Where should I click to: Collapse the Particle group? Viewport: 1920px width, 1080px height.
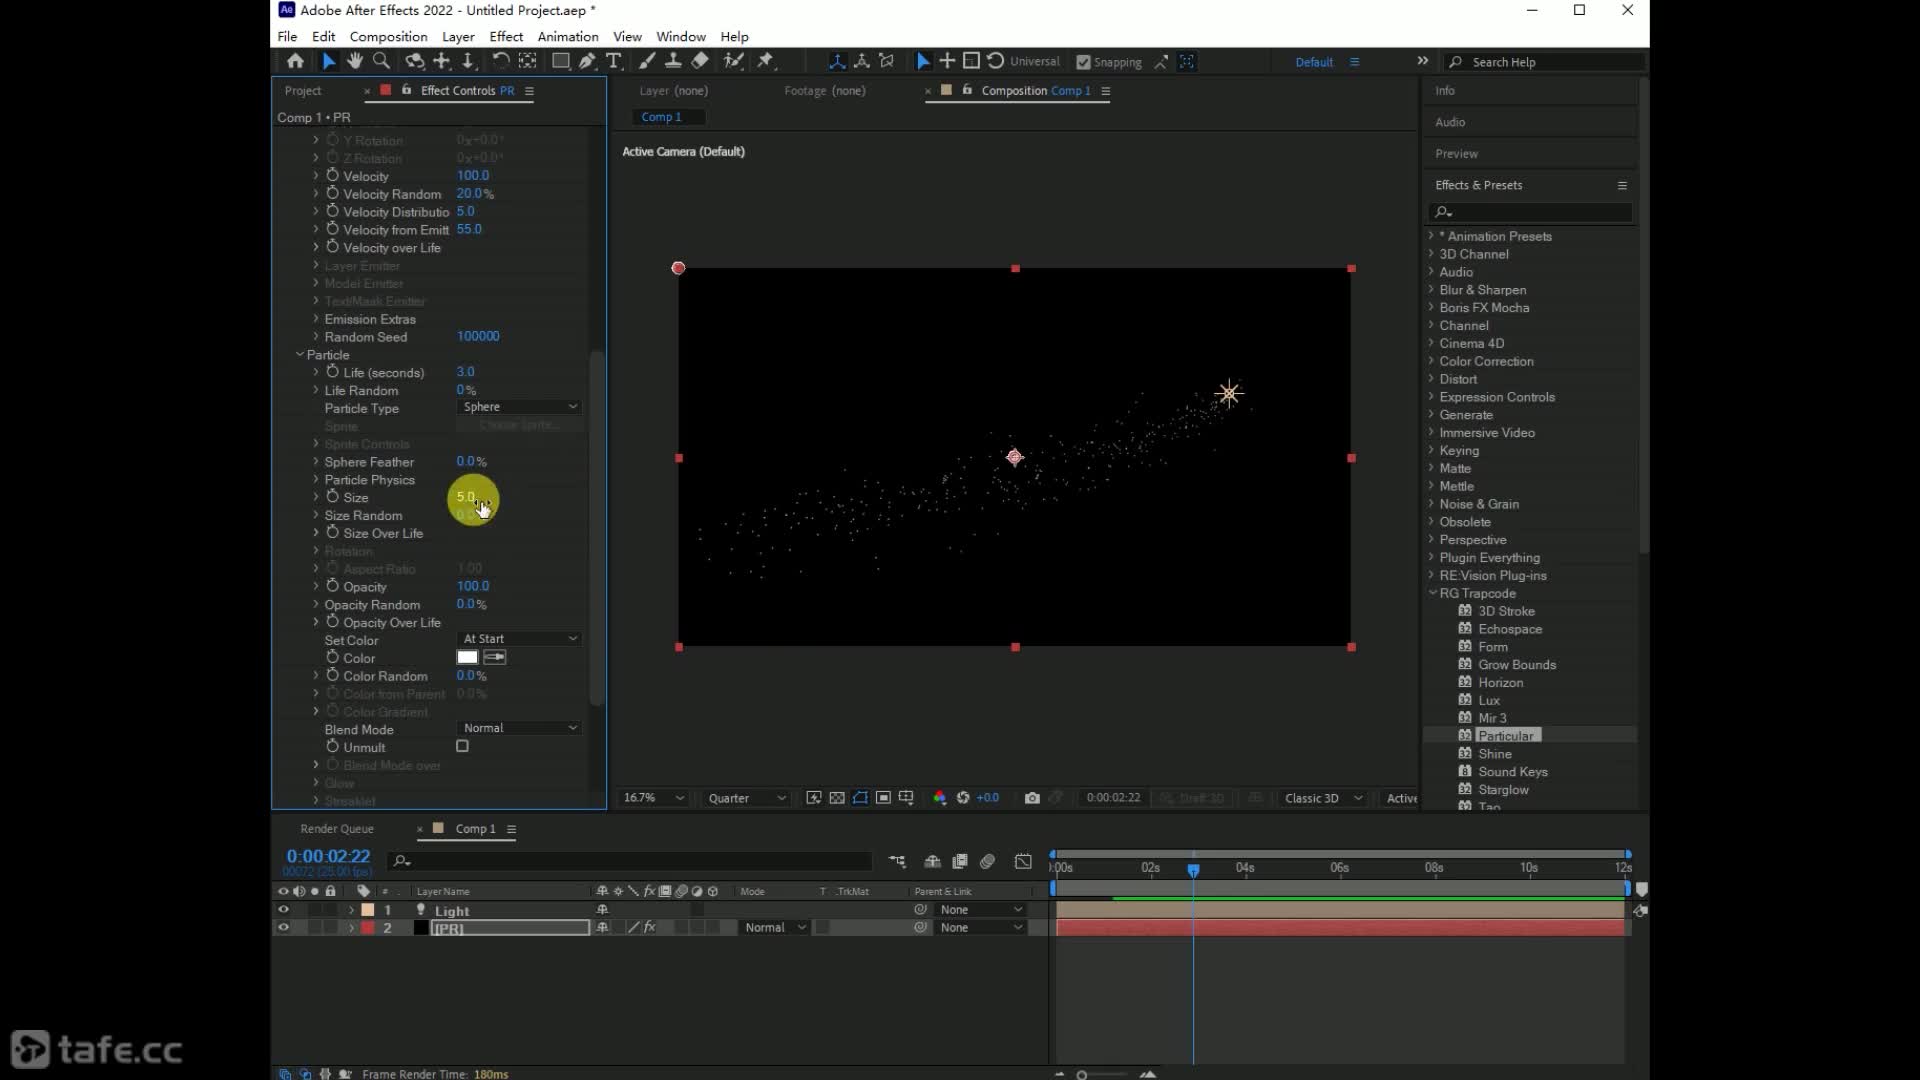(x=299, y=355)
